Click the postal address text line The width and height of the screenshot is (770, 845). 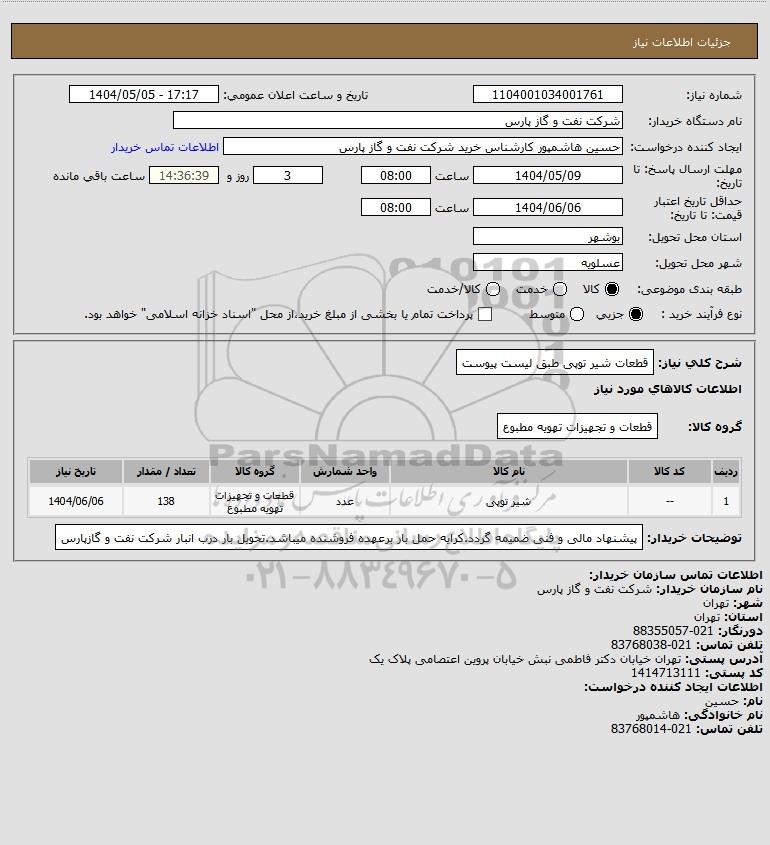[525, 659]
